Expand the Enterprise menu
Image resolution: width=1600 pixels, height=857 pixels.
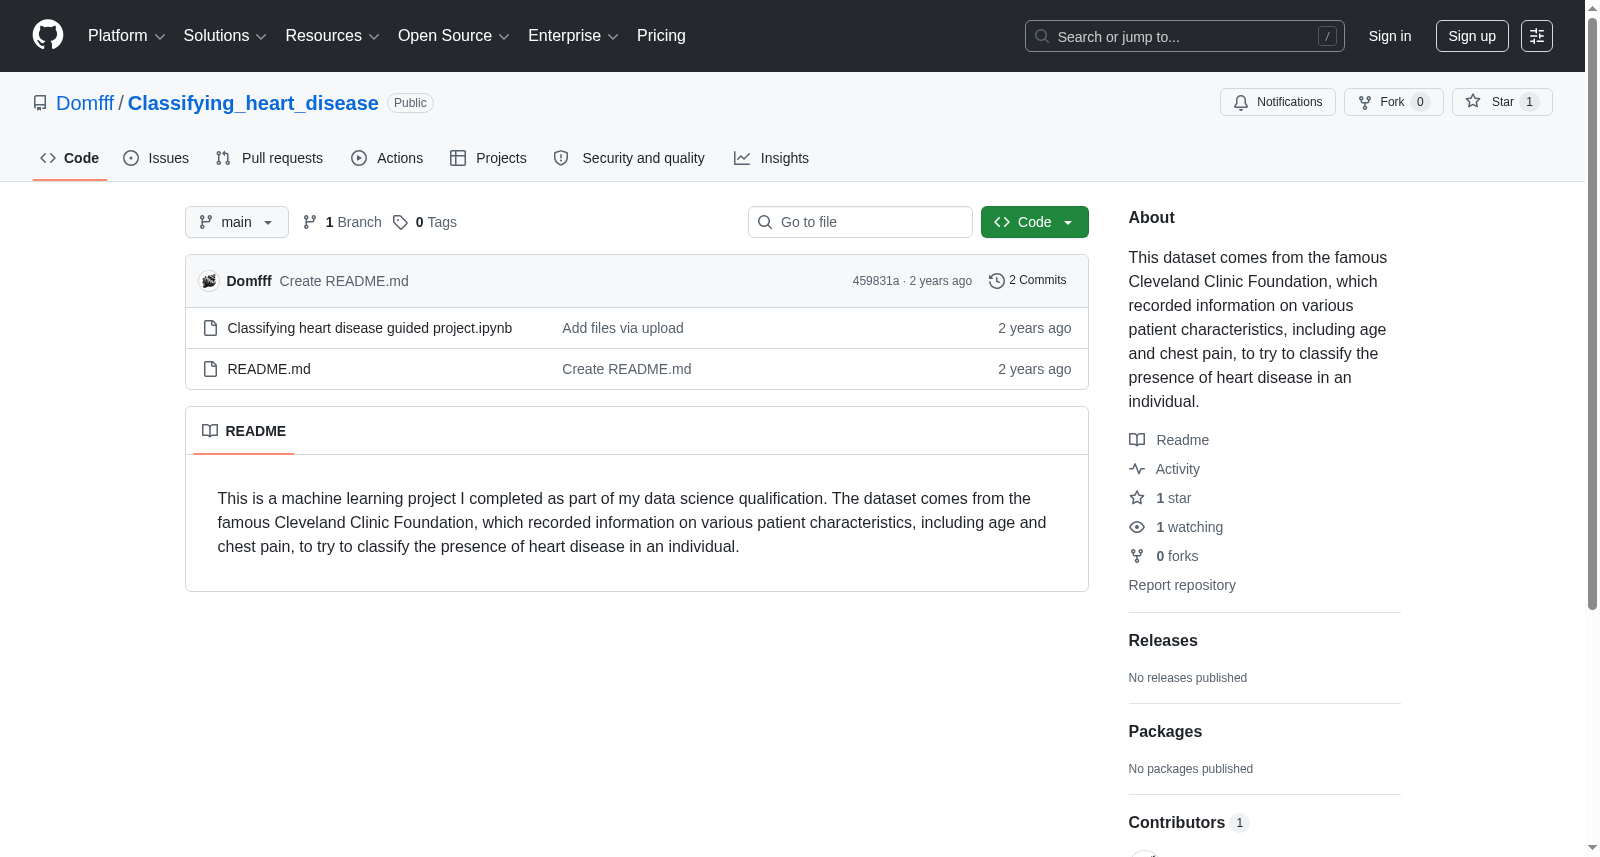pos(573,36)
